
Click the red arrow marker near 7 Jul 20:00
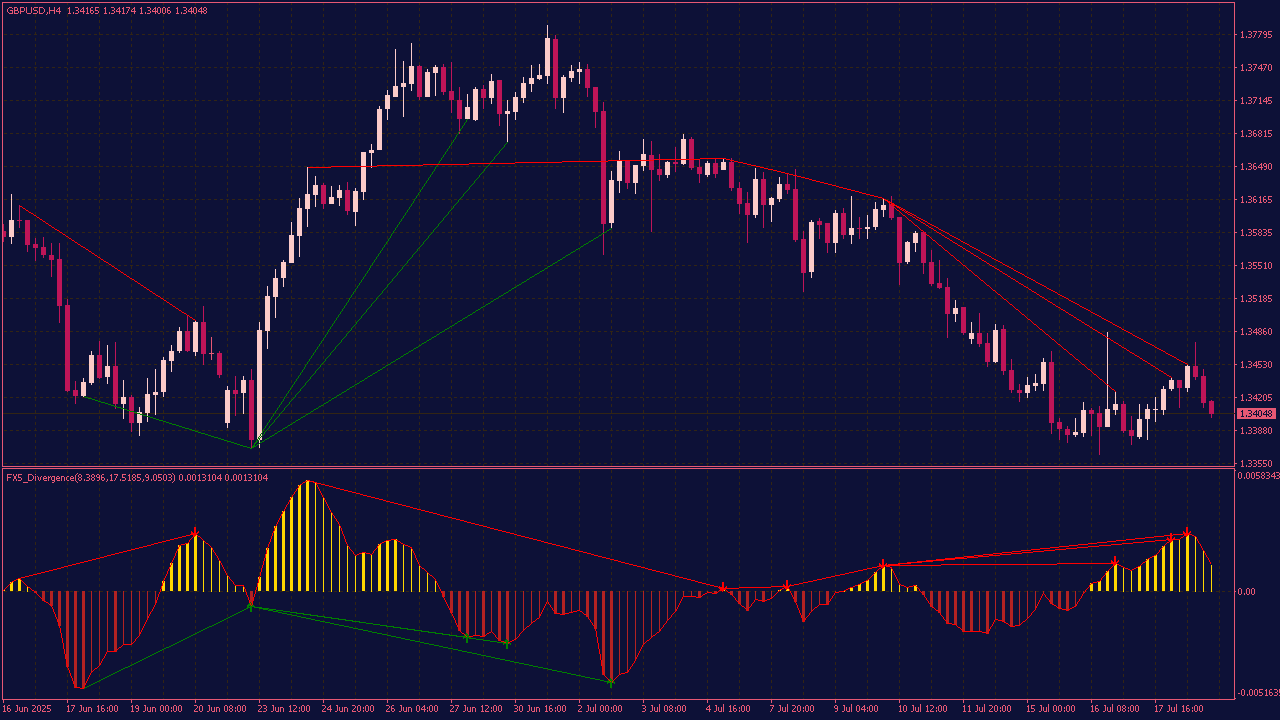pos(787,585)
